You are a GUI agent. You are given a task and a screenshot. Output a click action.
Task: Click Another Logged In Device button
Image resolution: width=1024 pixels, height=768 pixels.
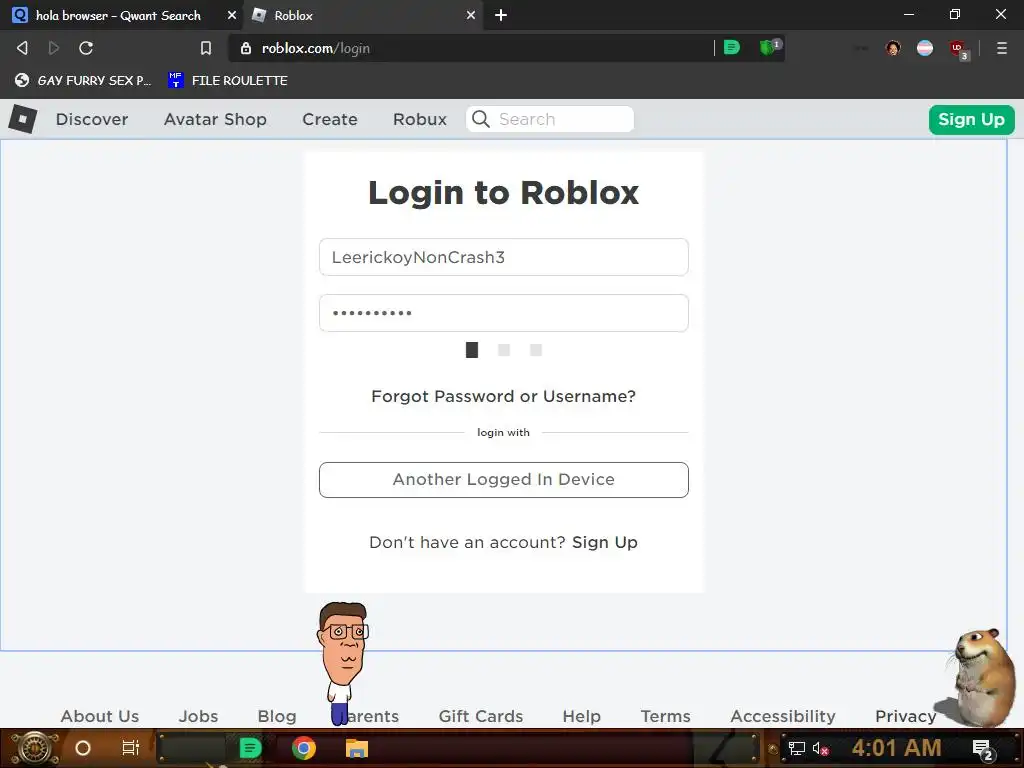pos(504,480)
